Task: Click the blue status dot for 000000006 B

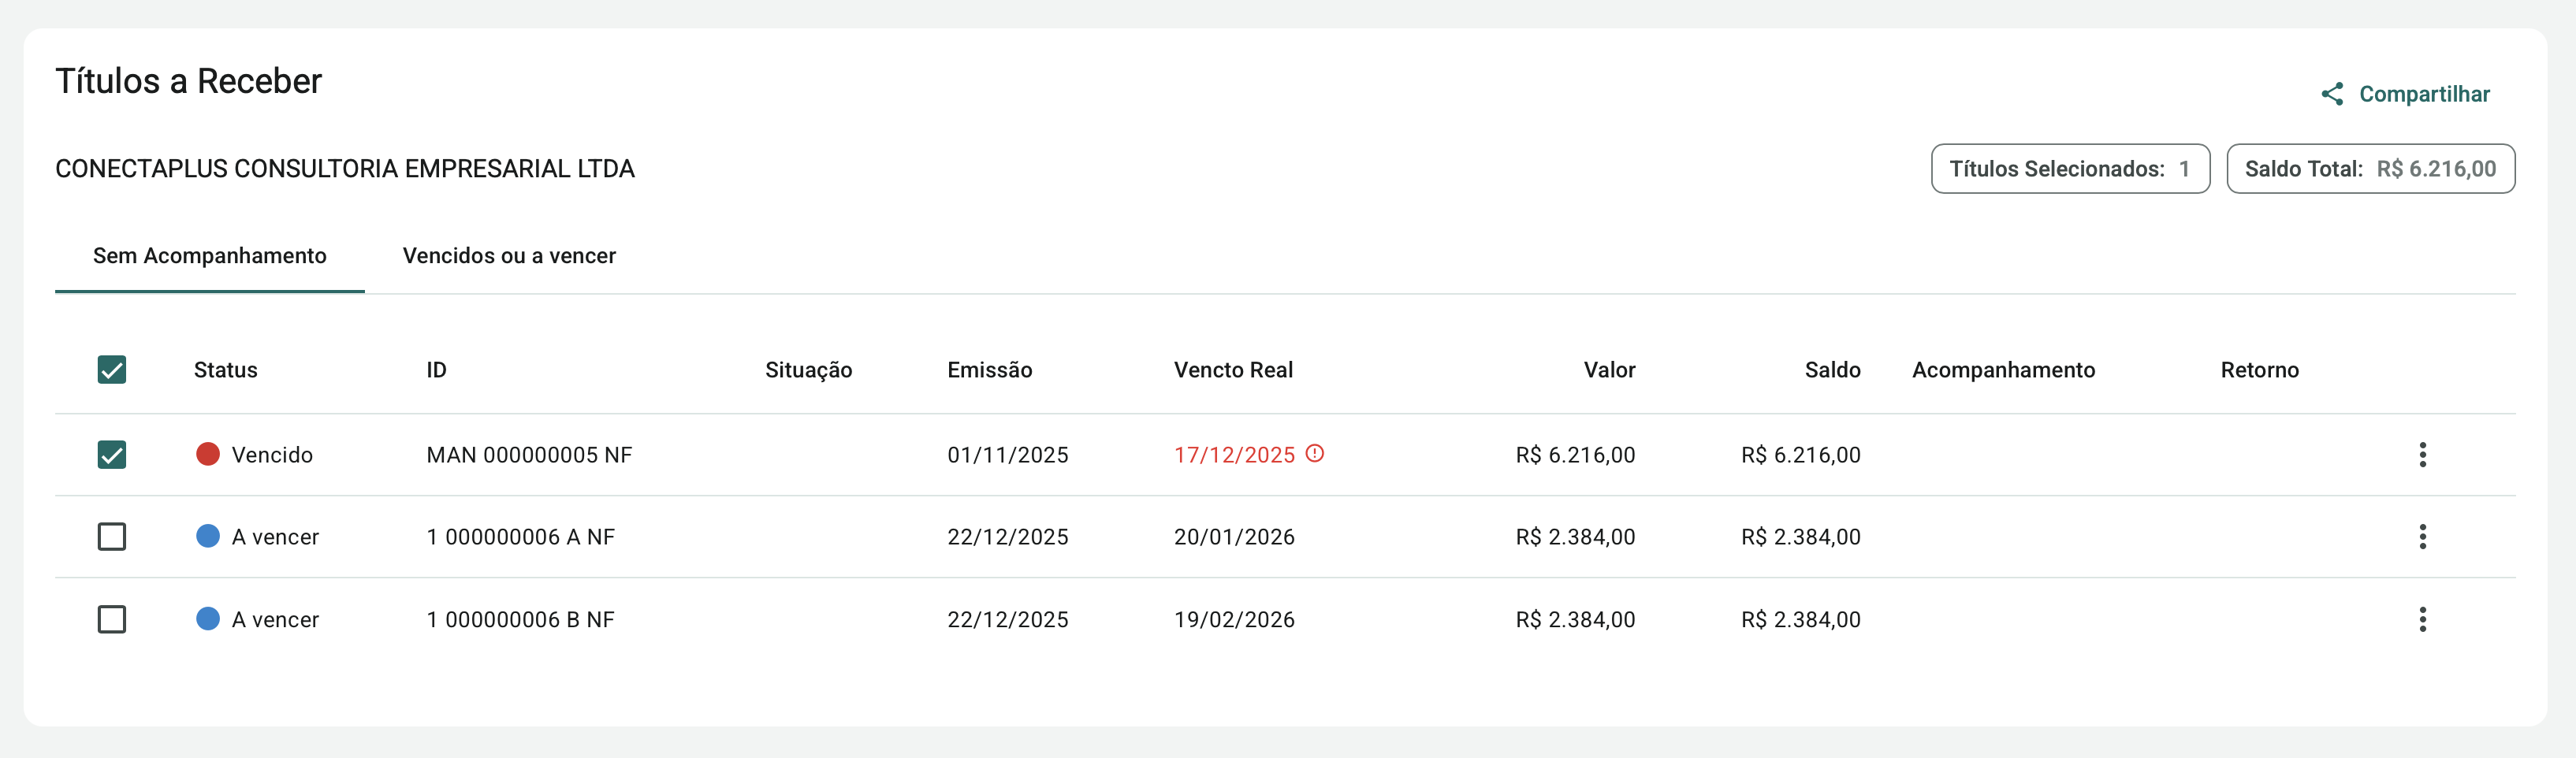Action: point(208,620)
